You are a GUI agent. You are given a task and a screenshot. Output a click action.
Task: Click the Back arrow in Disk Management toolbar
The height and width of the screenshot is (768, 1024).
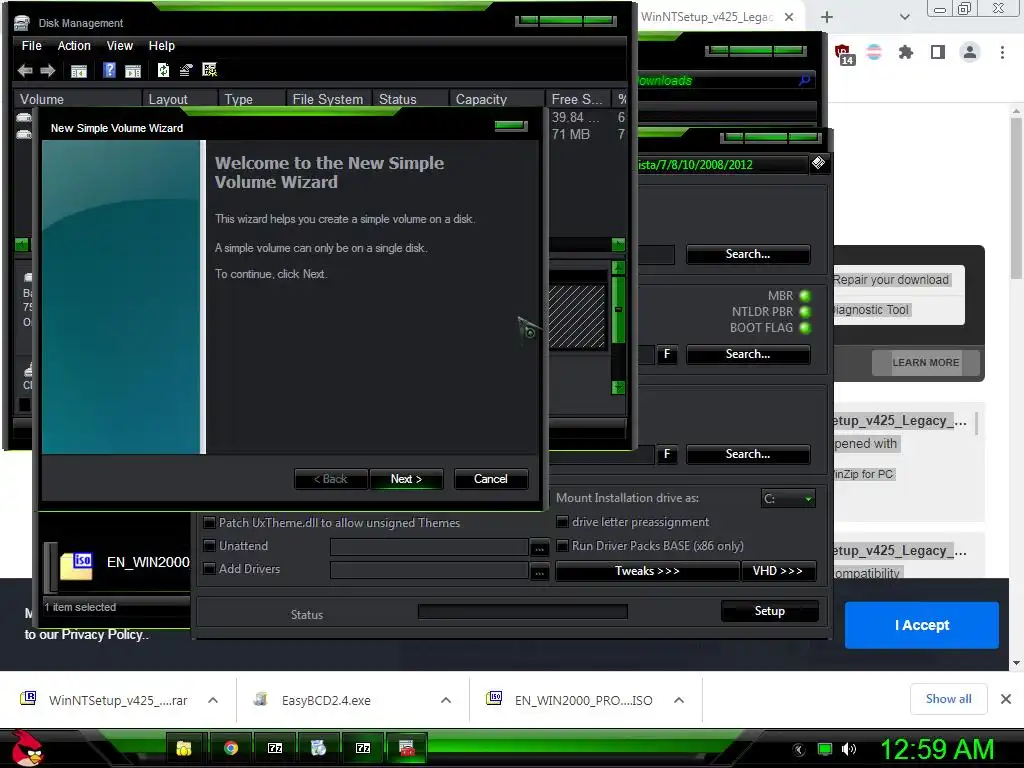(25, 70)
